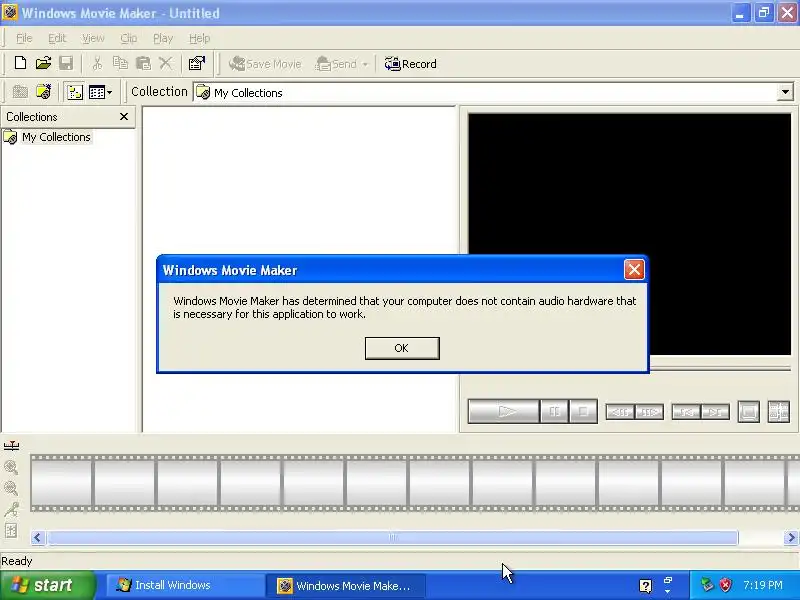Click the taskbar restore toolbar icon

pos(667,581)
